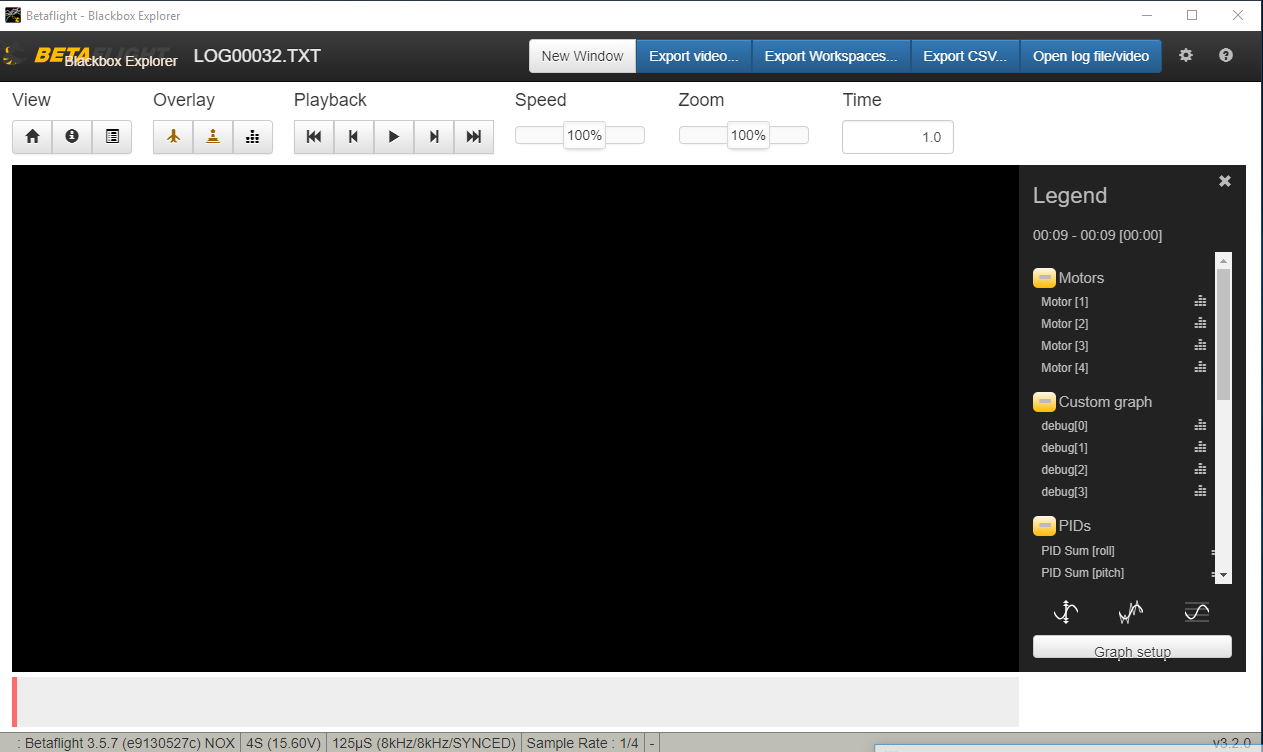Image resolution: width=1263 pixels, height=752 pixels.
Task: Click the Open log file/video button
Action: [x=1091, y=56]
